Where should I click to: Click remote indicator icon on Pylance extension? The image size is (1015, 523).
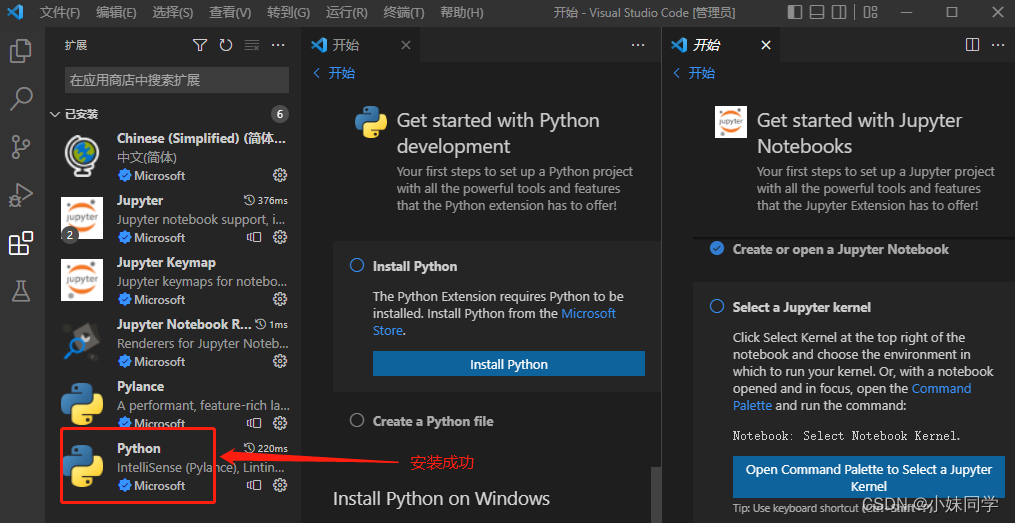pos(254,423)
